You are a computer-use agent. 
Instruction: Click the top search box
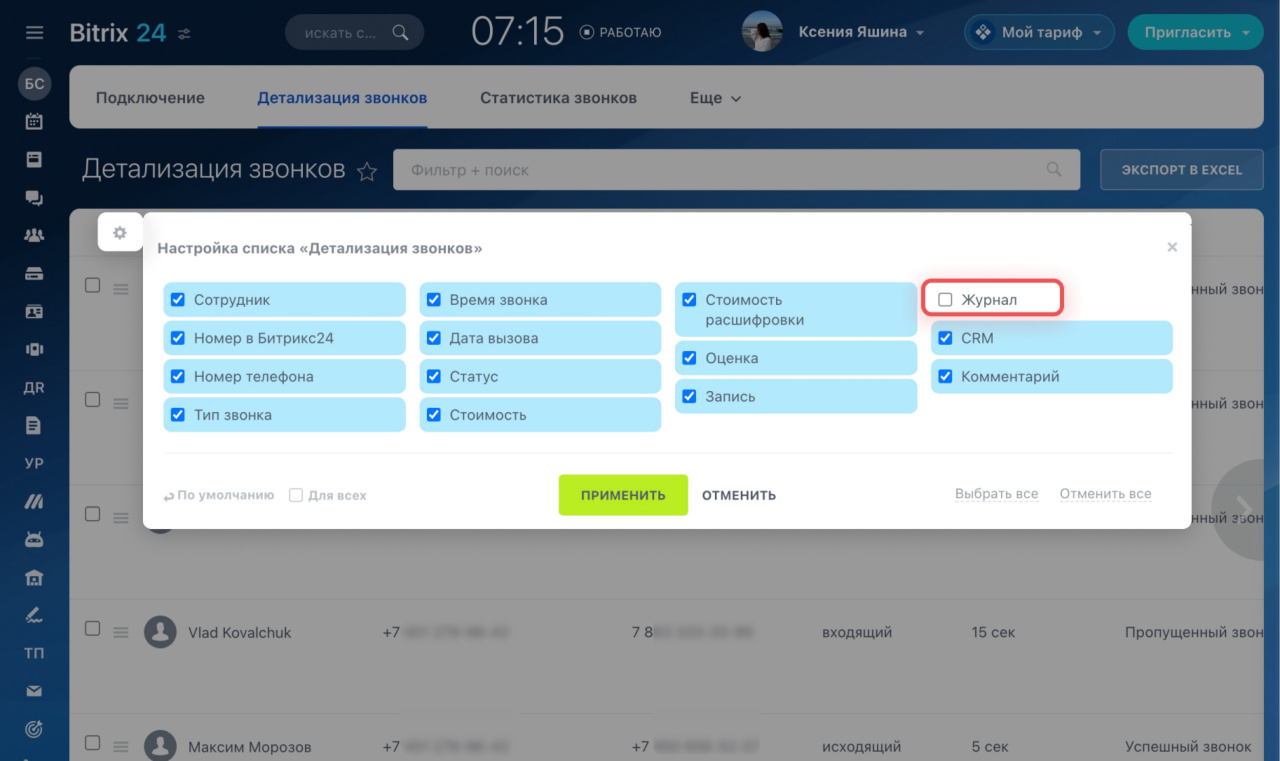pos(354,32)
